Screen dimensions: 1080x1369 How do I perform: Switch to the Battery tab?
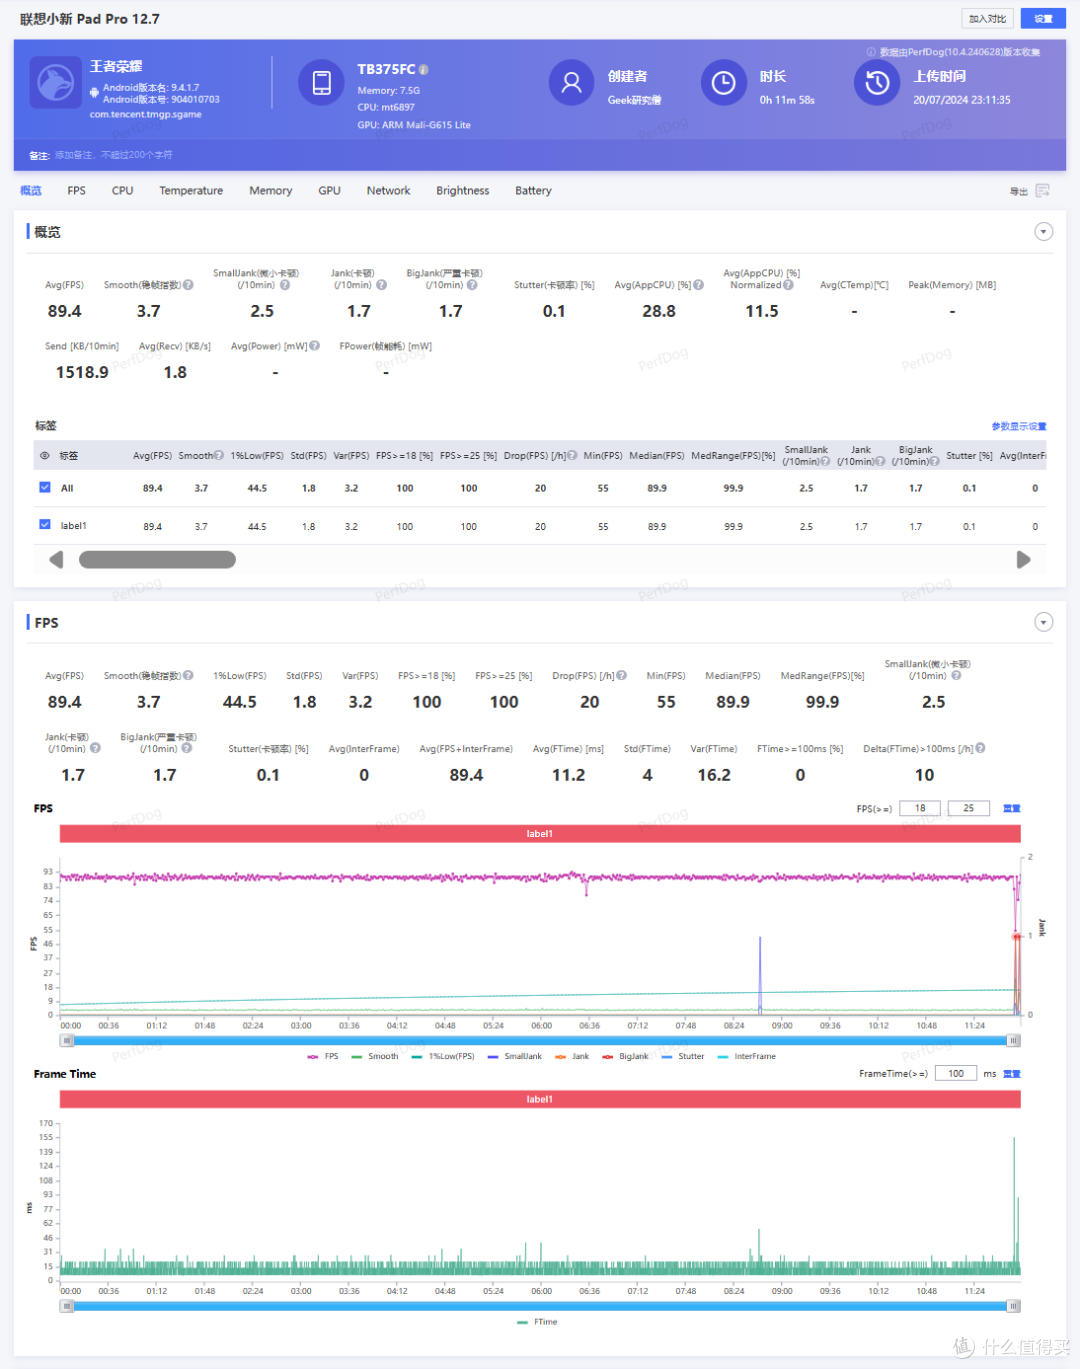pos(534,191)
